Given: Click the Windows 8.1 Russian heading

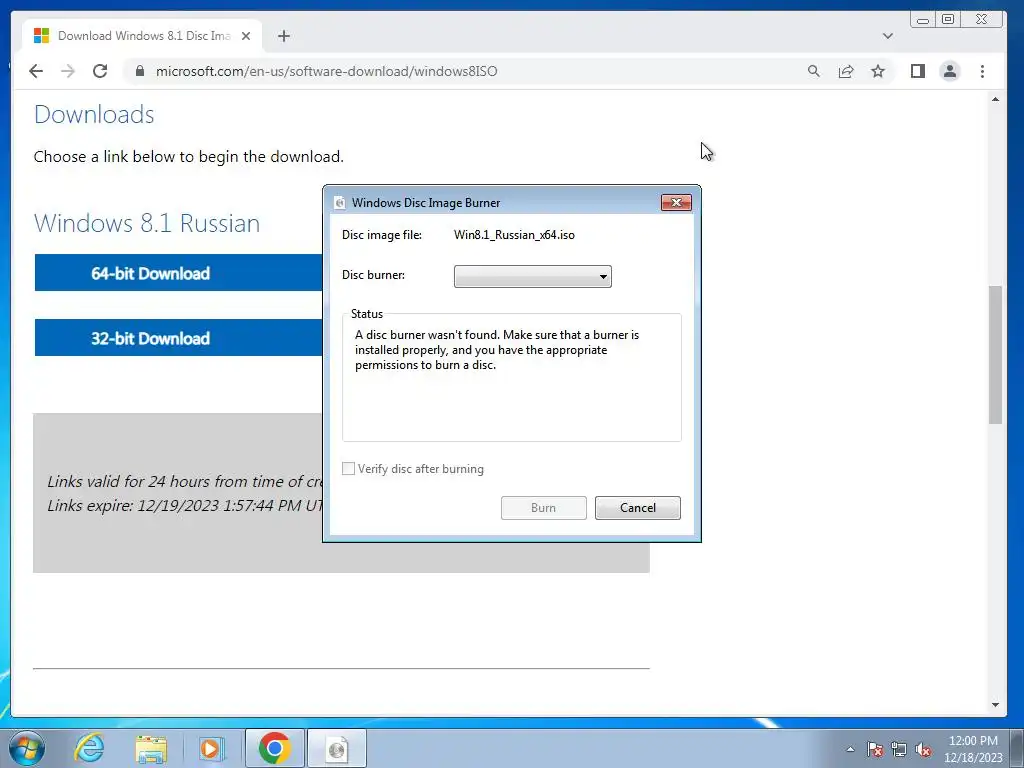Looking at the screenshot, I should pyautogui.click(x=147, y=223).
